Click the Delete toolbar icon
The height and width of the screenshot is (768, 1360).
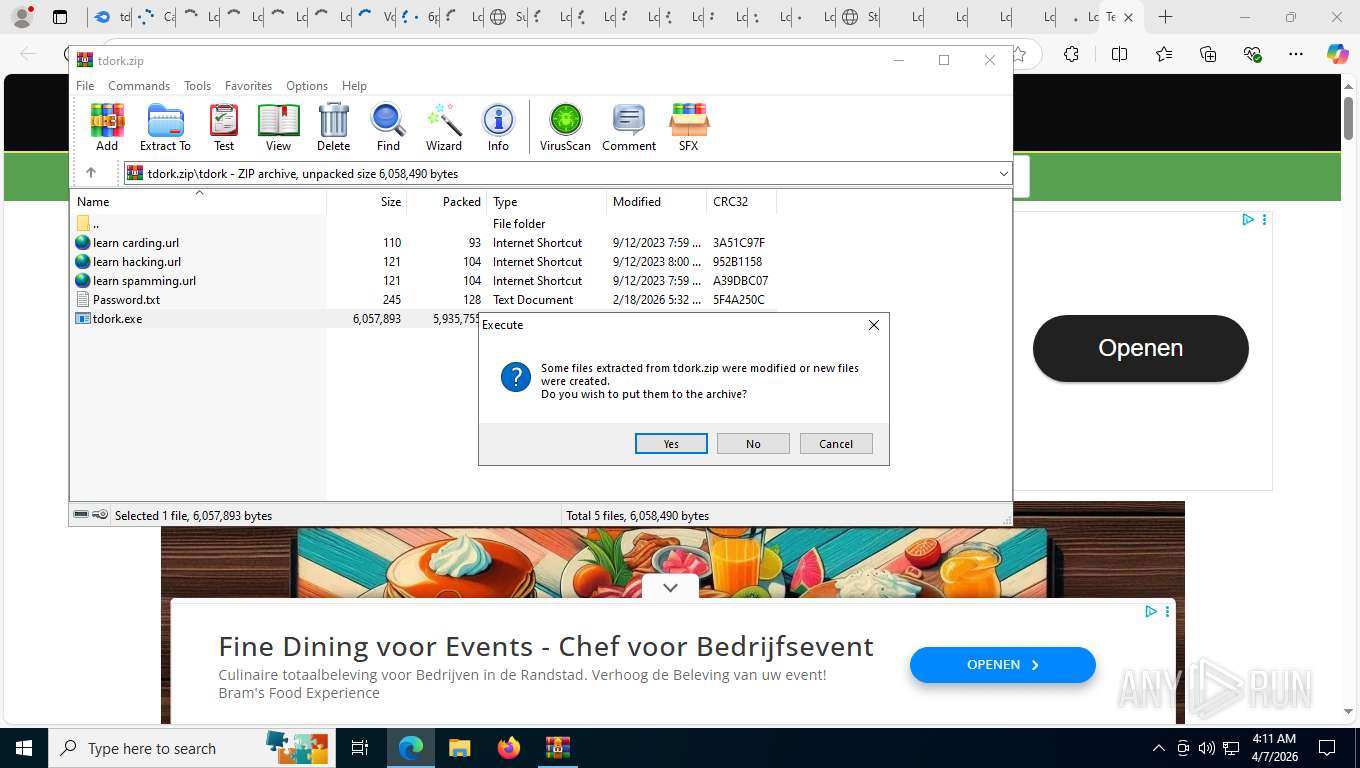(333, 127)
